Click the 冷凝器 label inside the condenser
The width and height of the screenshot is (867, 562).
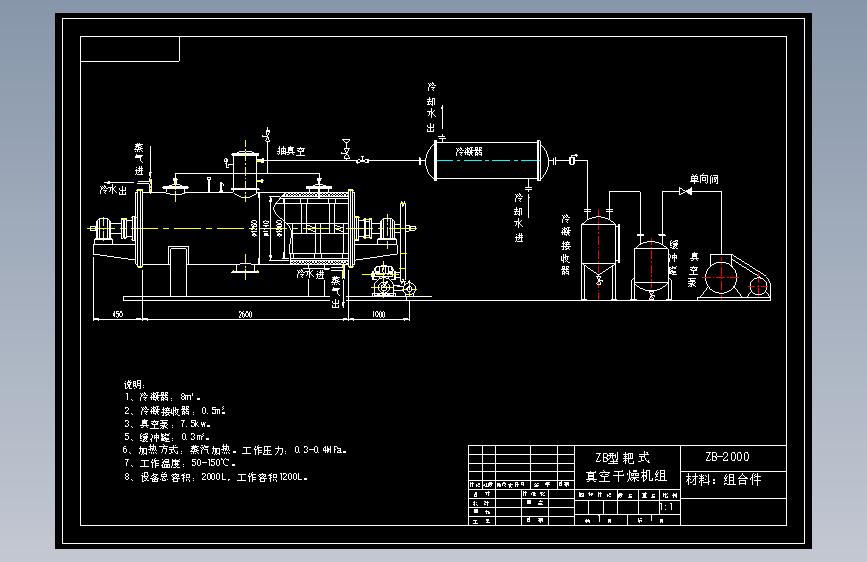(469, 151)
